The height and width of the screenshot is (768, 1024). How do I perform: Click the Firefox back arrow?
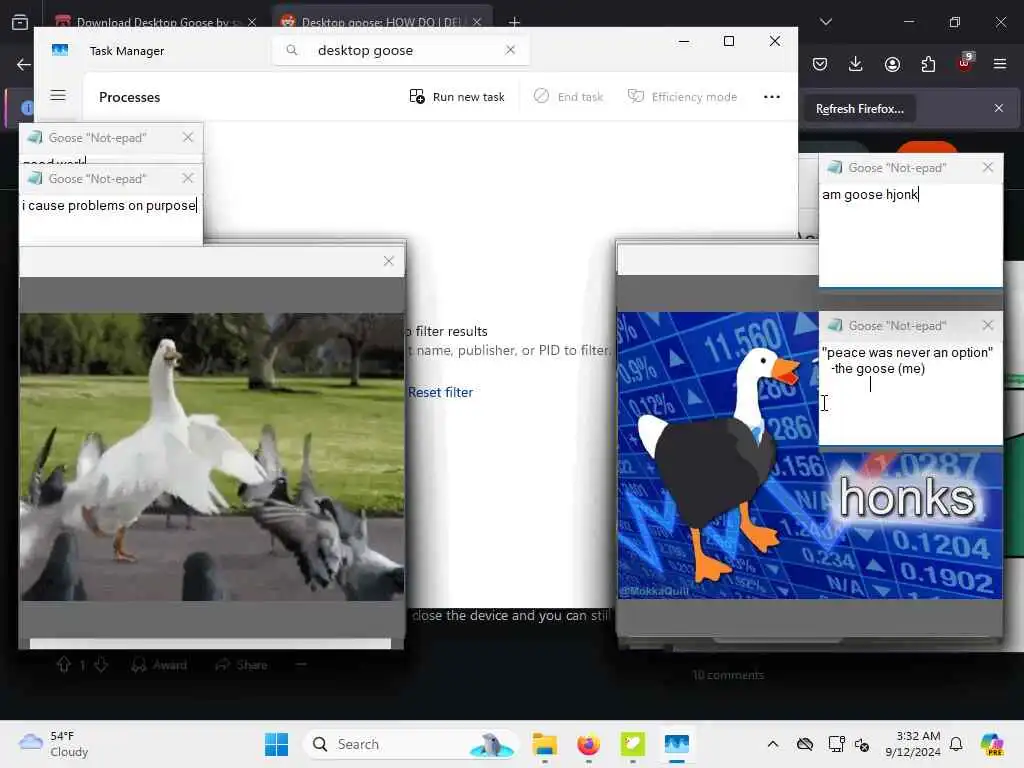pyautogui.click(x=24, y=64)
